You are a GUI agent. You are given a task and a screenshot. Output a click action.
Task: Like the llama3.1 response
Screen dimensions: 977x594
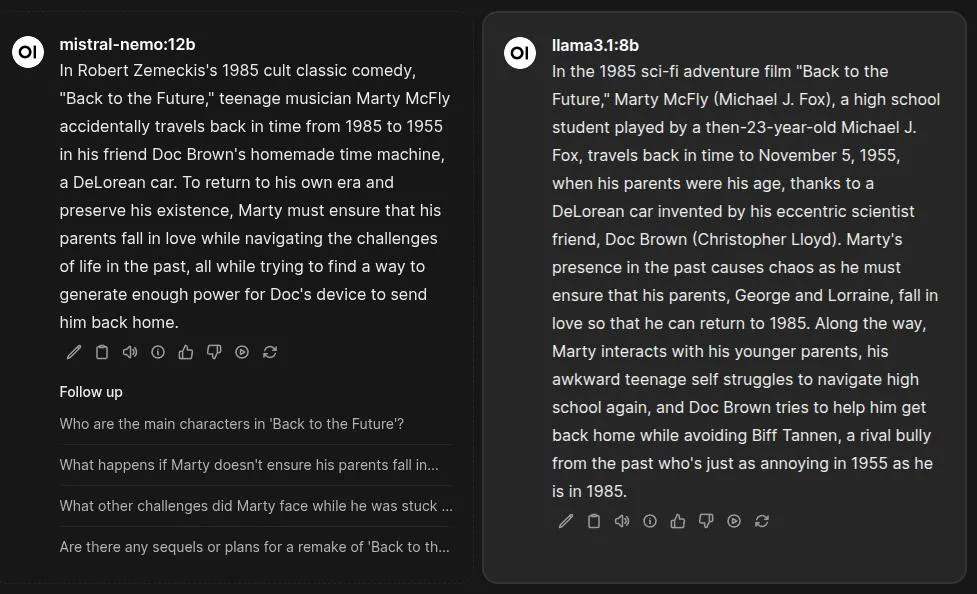pyautogui.click(x=678, y=521)
